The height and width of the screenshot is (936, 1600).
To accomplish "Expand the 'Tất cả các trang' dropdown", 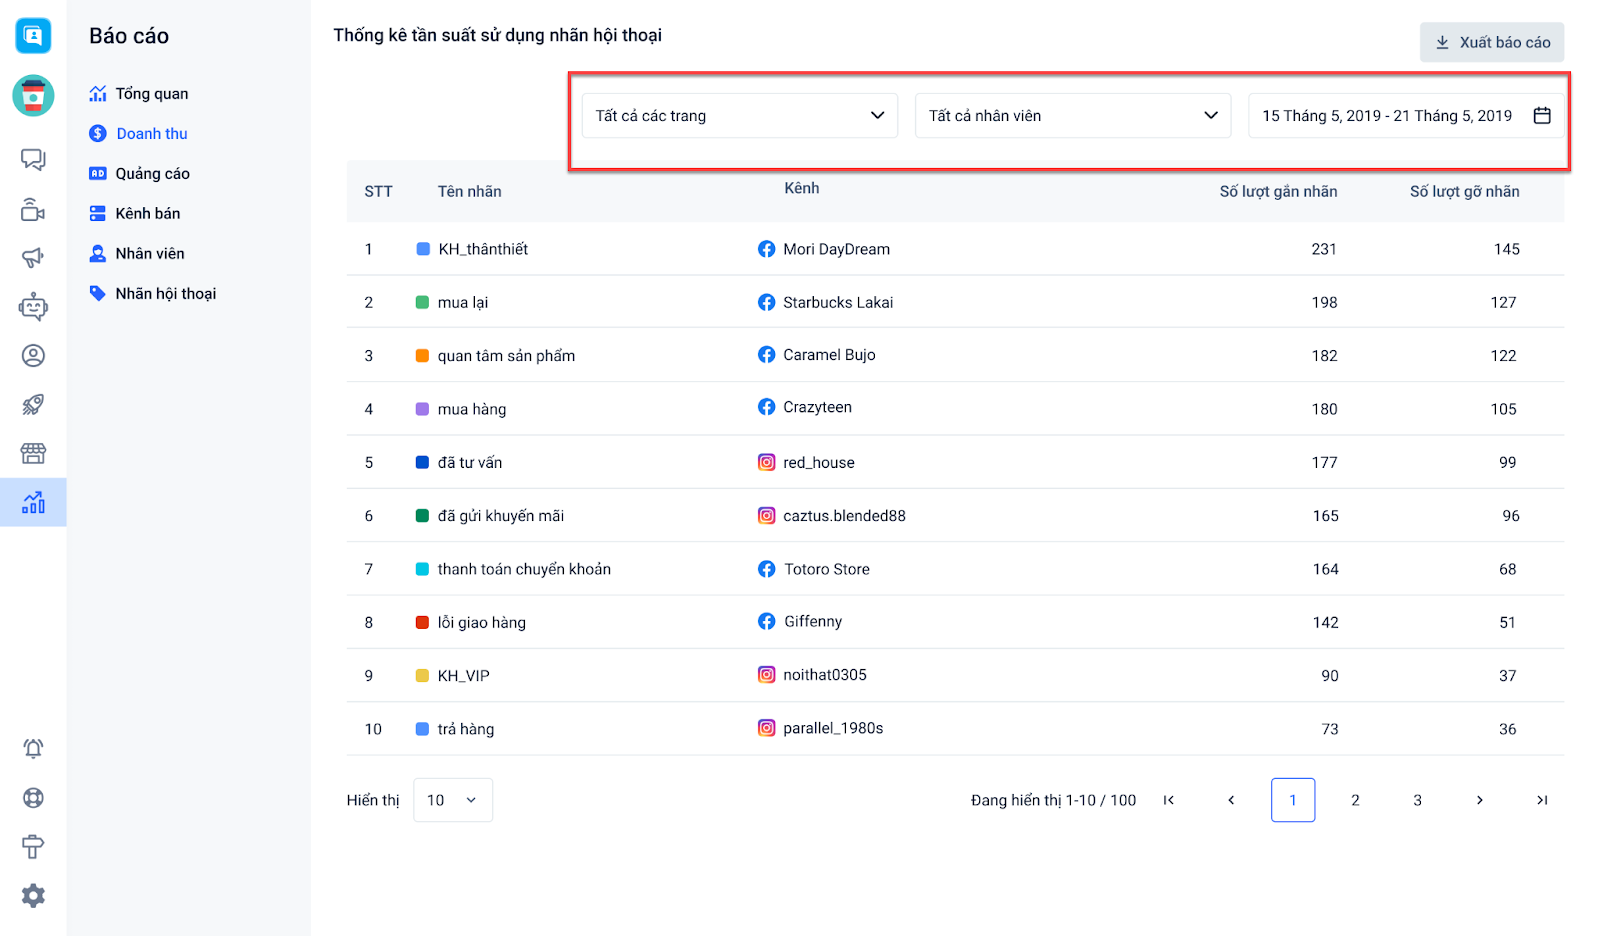I will tap(740, 116).
